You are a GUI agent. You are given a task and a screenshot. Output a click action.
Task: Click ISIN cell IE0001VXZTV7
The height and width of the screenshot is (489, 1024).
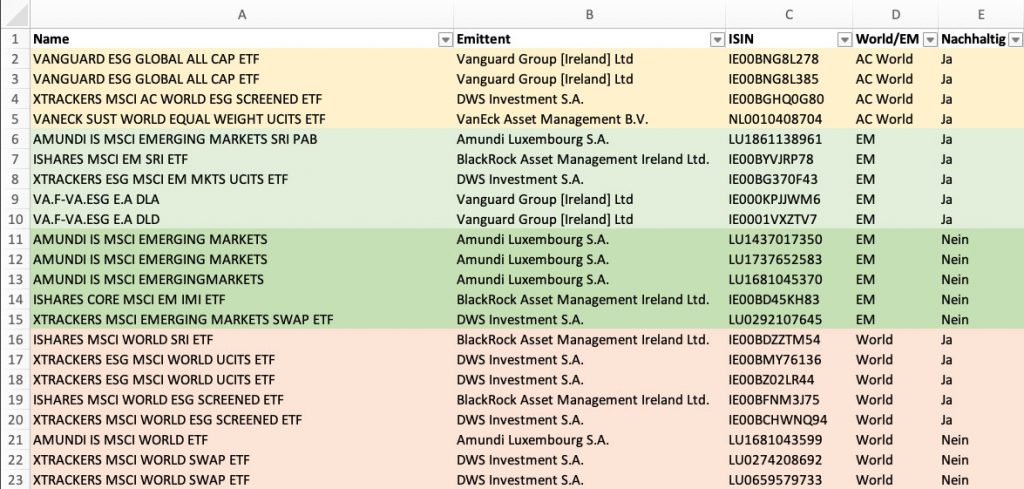click(x=789, y=219)
